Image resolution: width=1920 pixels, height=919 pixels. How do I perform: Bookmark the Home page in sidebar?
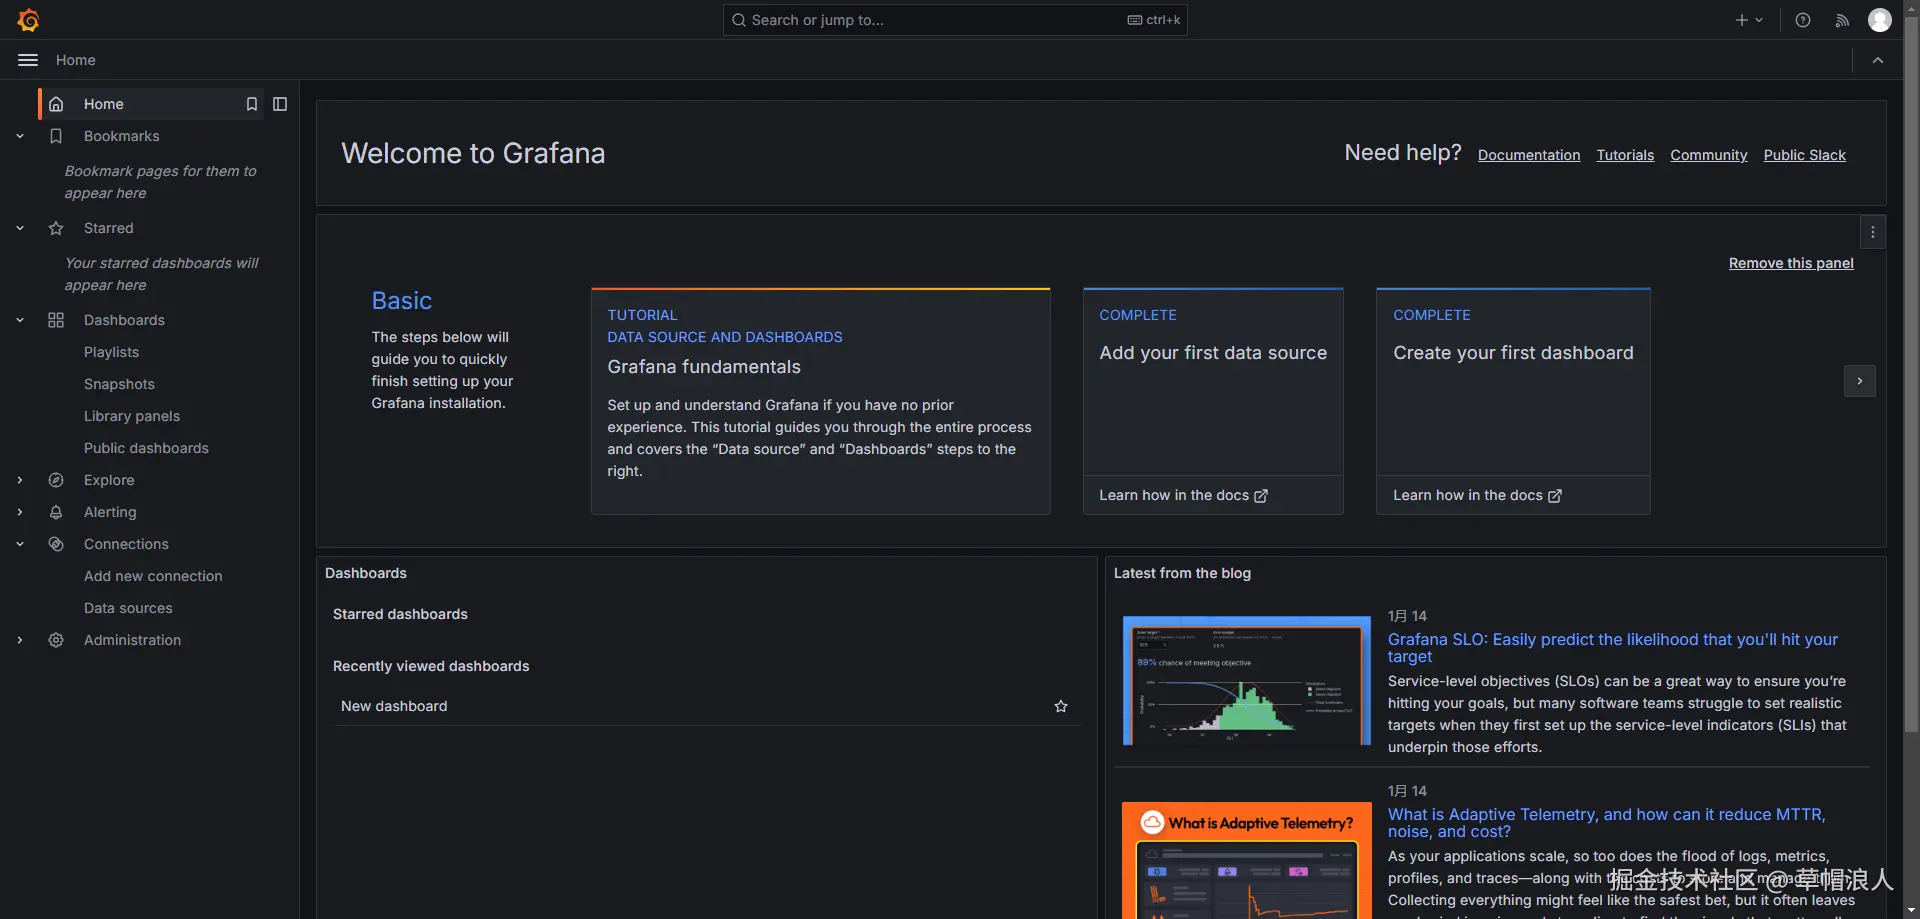pyautogui.click(x=252, y=104)
